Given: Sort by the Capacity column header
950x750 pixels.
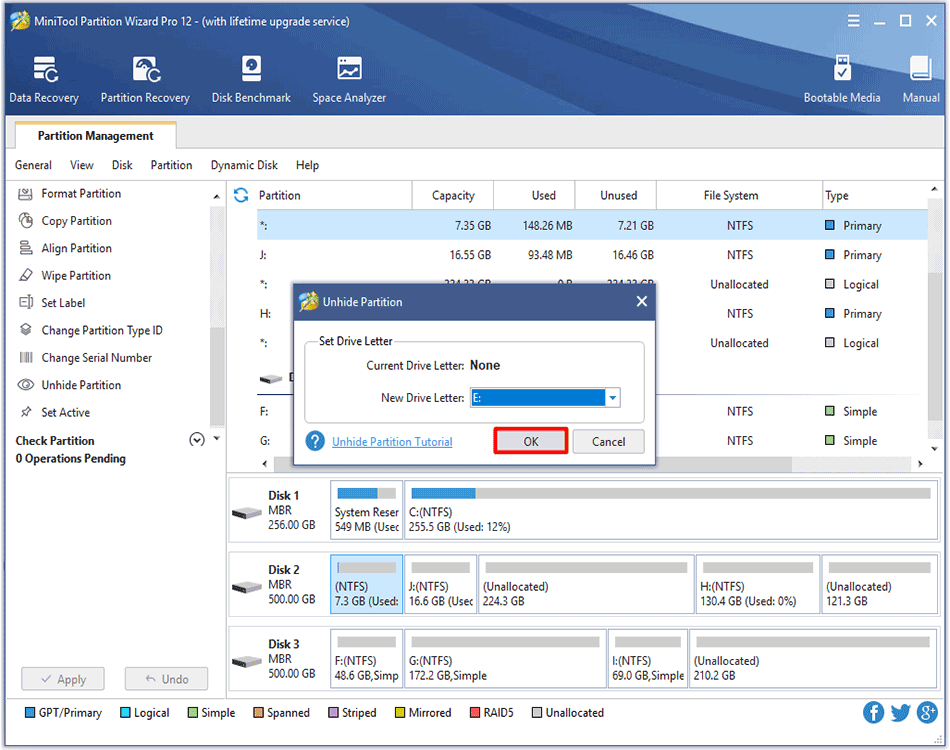Looking at the screenshot, I should point(453,195).
